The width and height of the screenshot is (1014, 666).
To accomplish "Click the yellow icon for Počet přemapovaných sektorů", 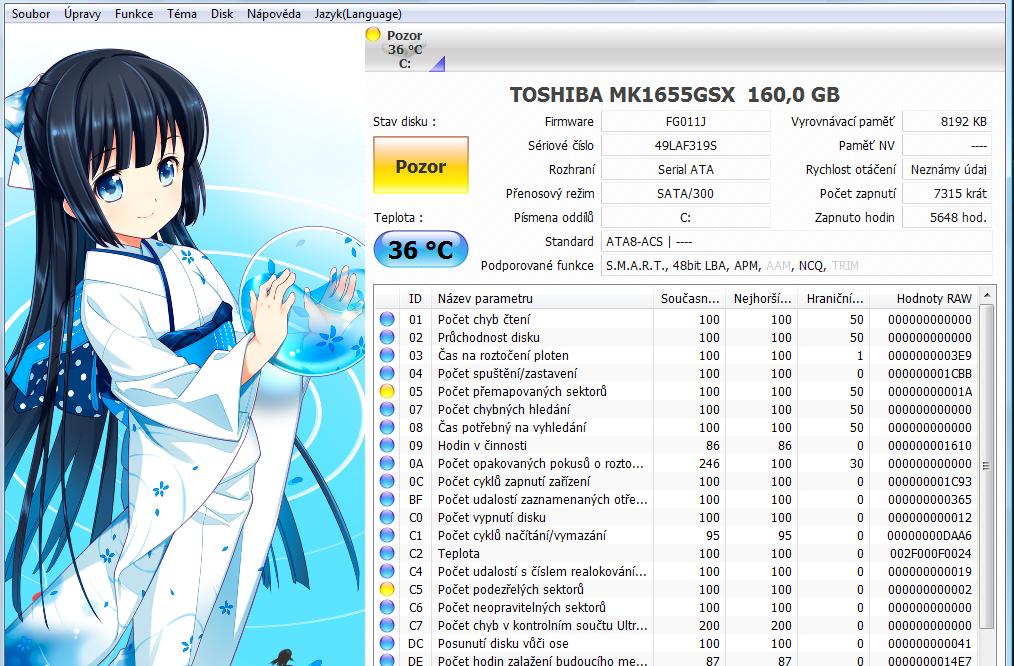I will coord(387,391).
